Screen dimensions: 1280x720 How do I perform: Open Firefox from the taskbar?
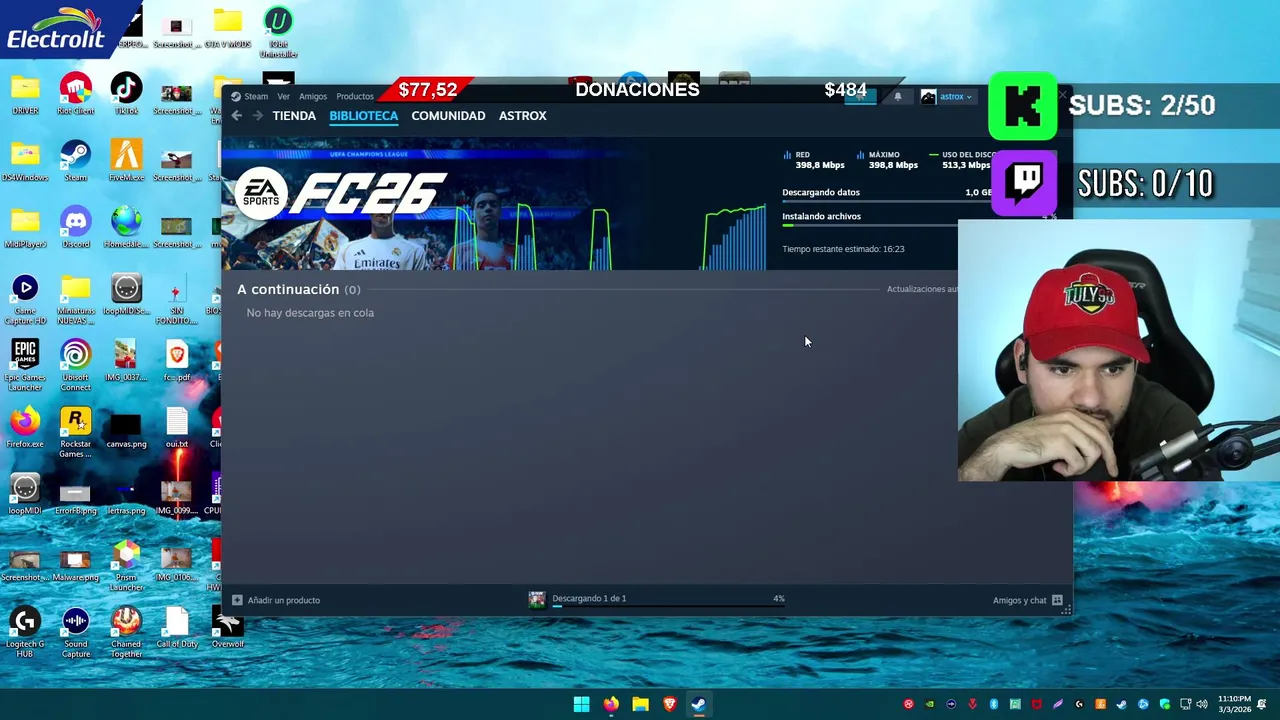click(x=611, y=704)
